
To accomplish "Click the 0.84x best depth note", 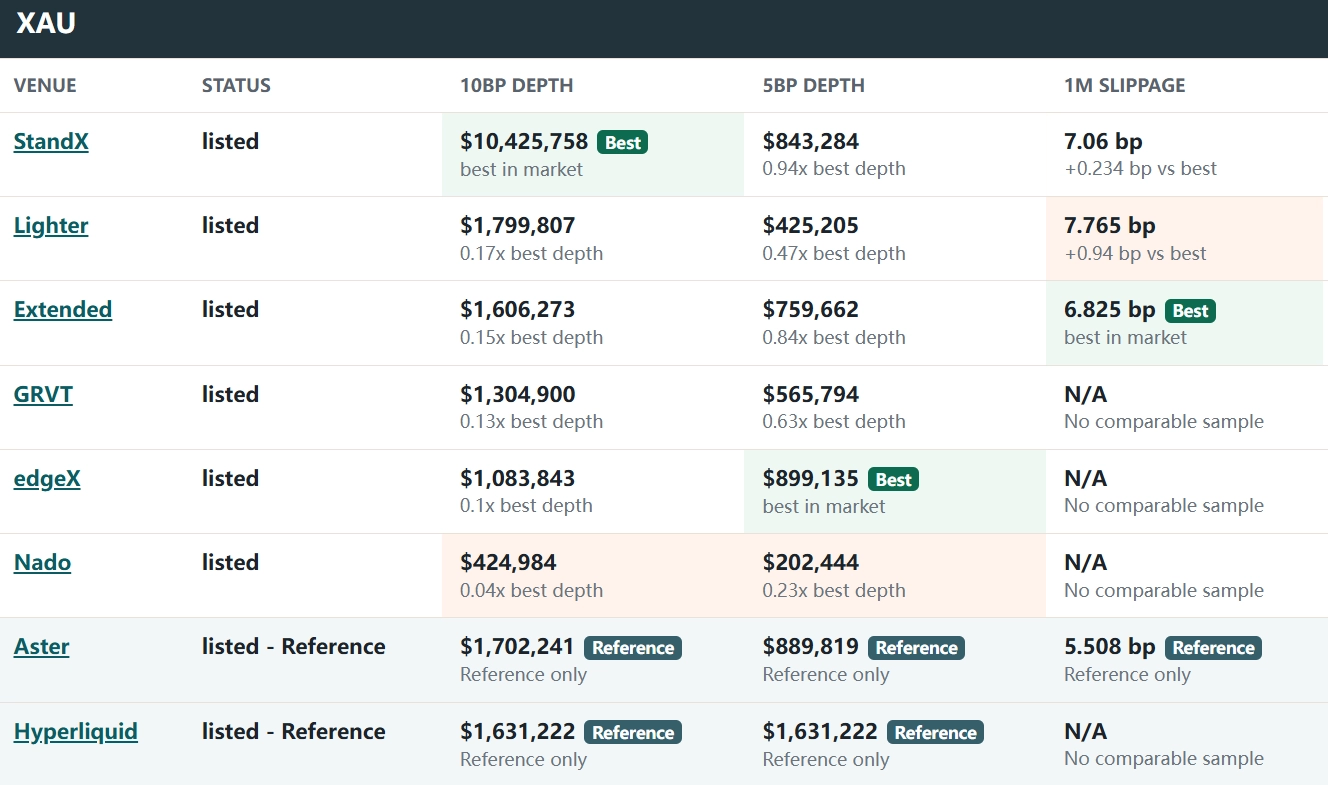I will 834,337.
